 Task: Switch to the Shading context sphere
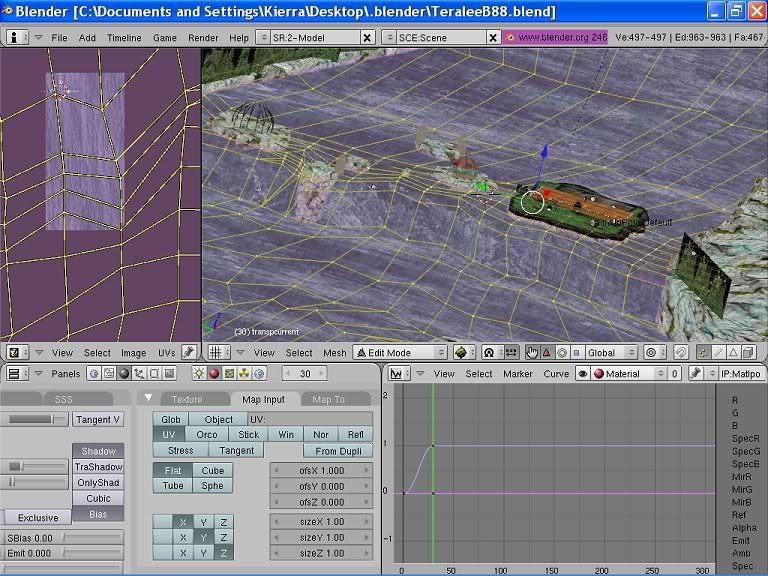pyautogui.click(x=124, y=374)
